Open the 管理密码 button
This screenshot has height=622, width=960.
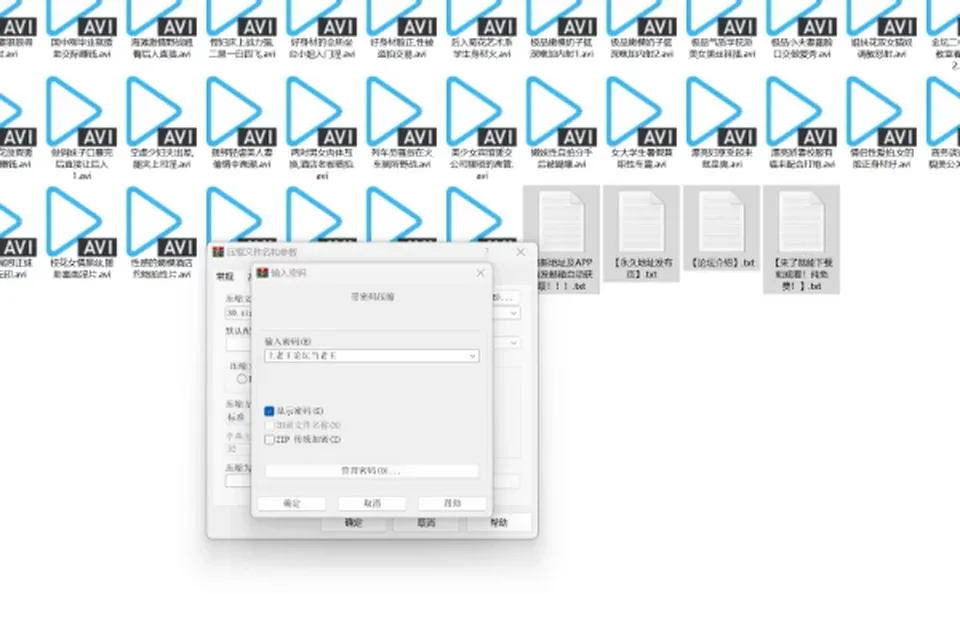(372, 471)
